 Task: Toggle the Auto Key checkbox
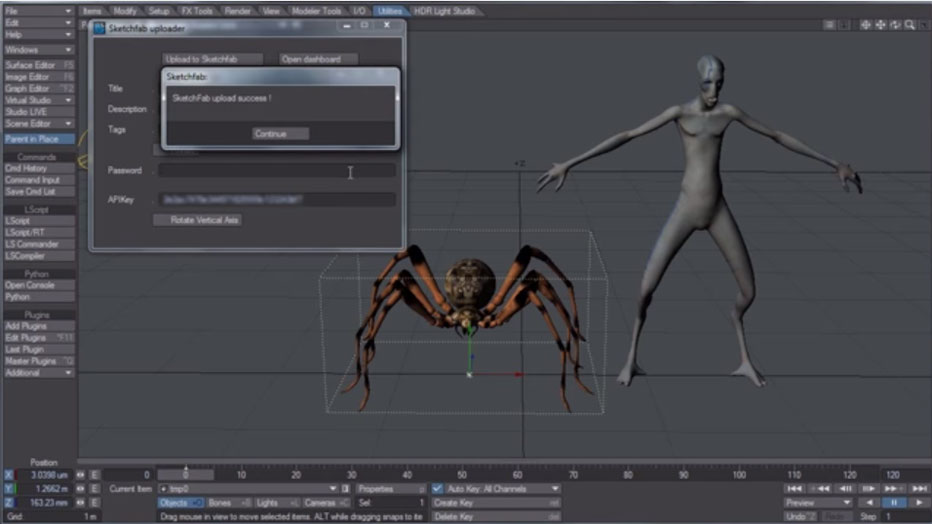click(437, 489)
